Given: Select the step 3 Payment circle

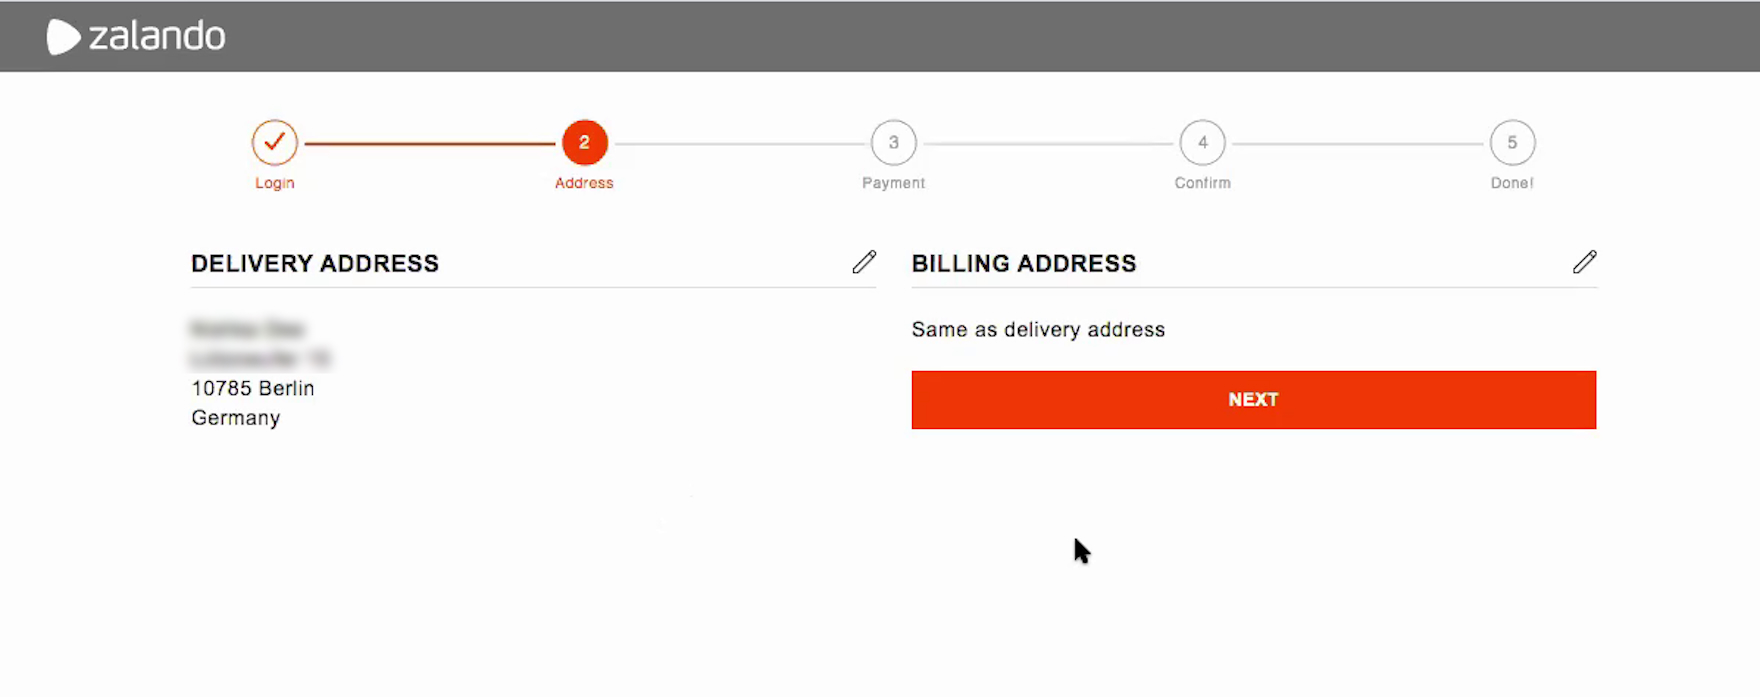Looking at the screenshot, I should [893, 143].
